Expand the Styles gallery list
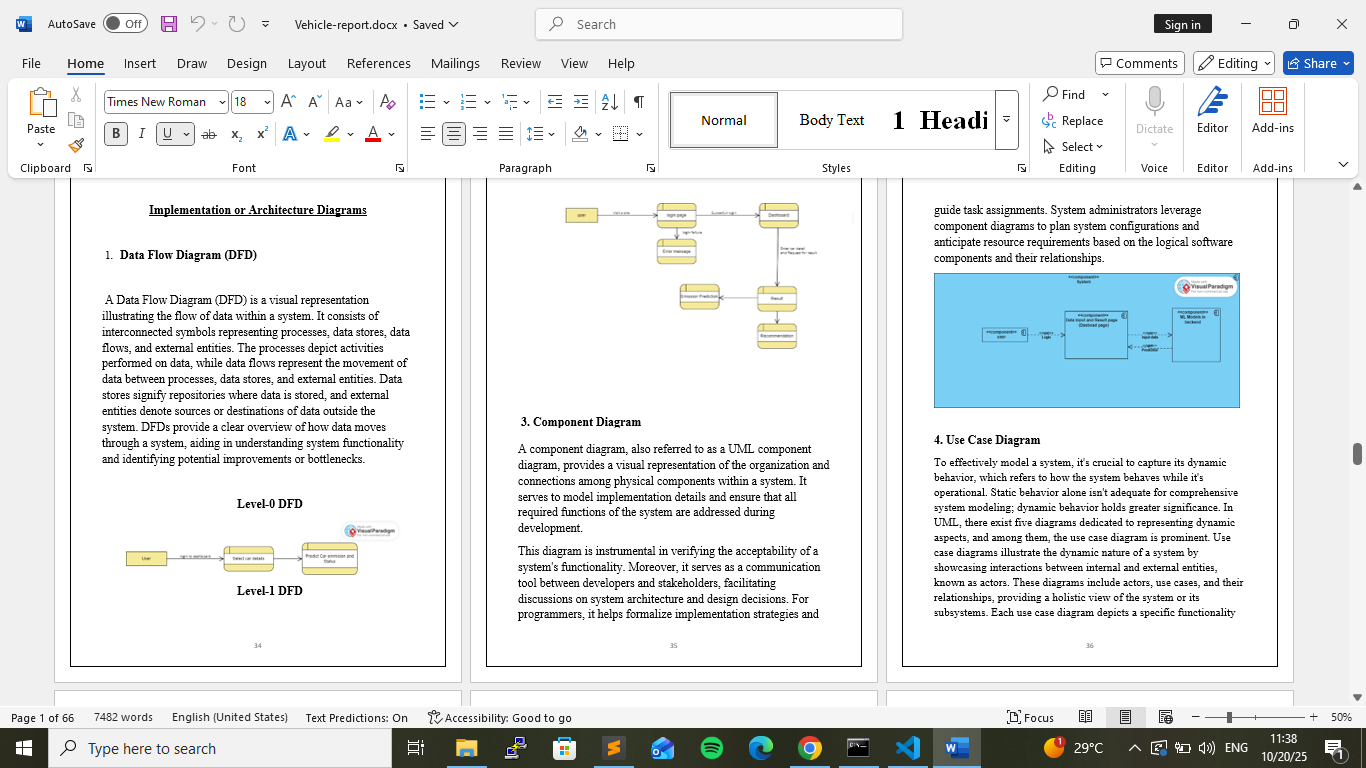The height and width of the screenshot is (768, 1366). pos(1006,119)
